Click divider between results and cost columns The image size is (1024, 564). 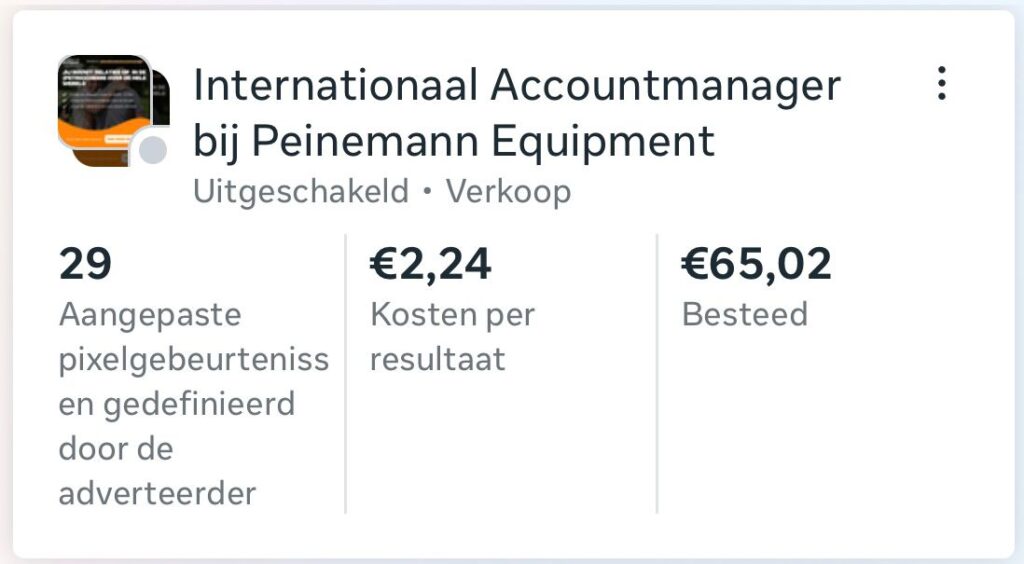(346, 375)
